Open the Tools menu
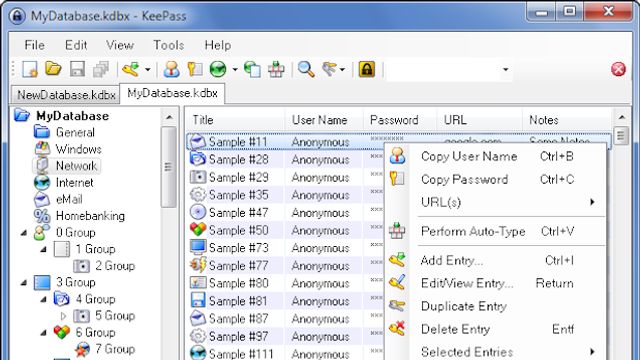 [x=169, y=45]
